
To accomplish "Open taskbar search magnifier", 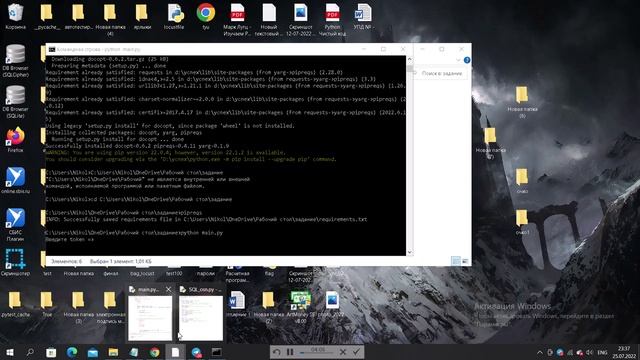I will tap(30, 352).
